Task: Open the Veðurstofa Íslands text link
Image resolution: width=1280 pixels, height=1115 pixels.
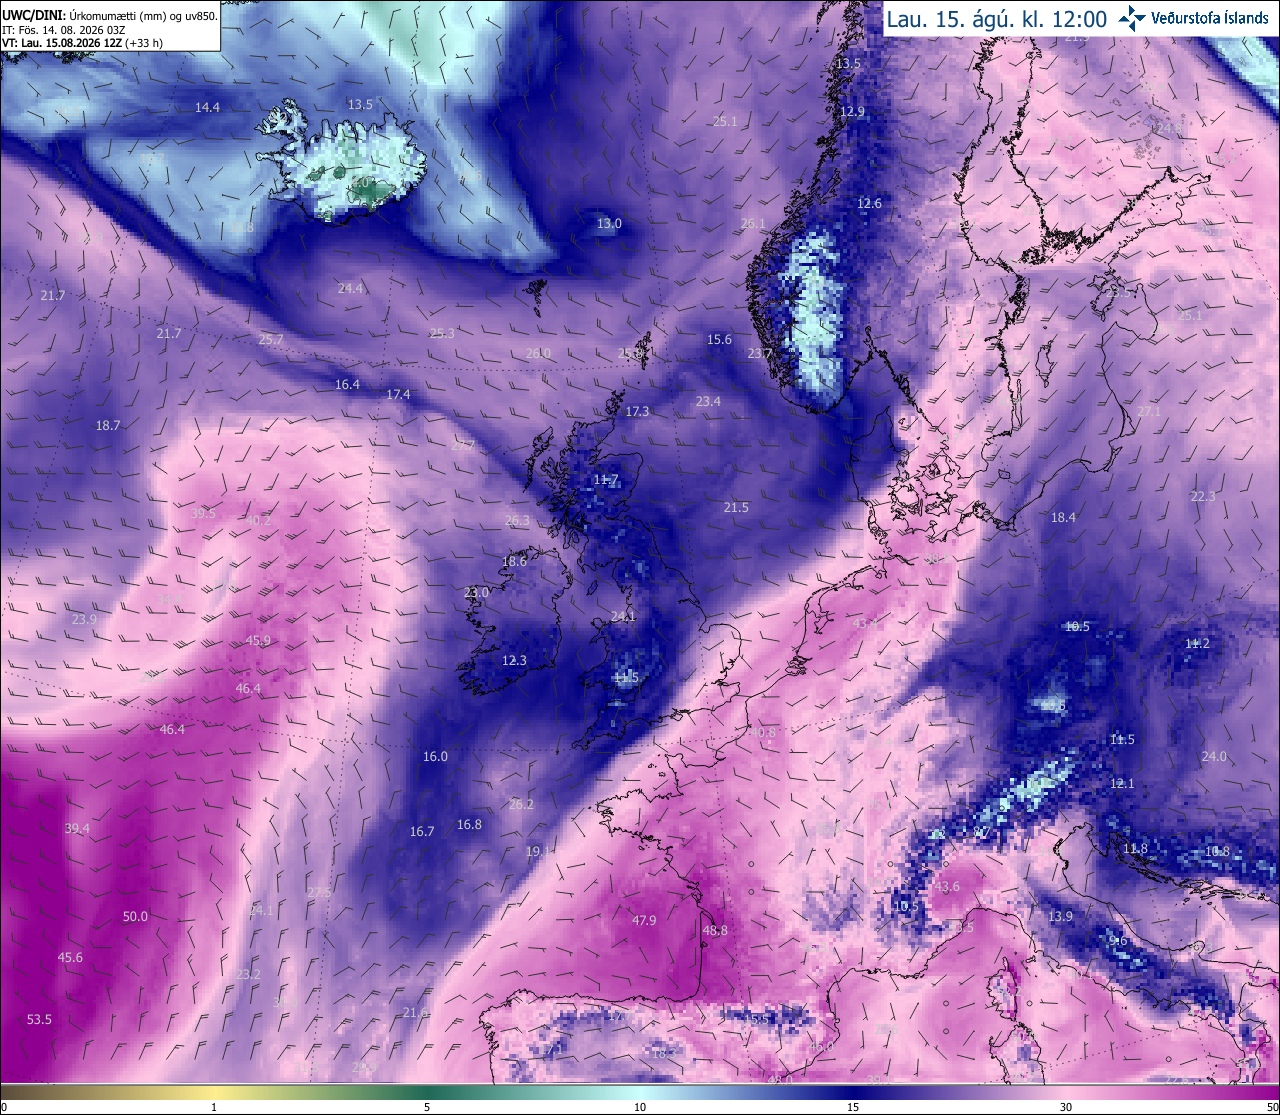Action: coord(1211,18)
